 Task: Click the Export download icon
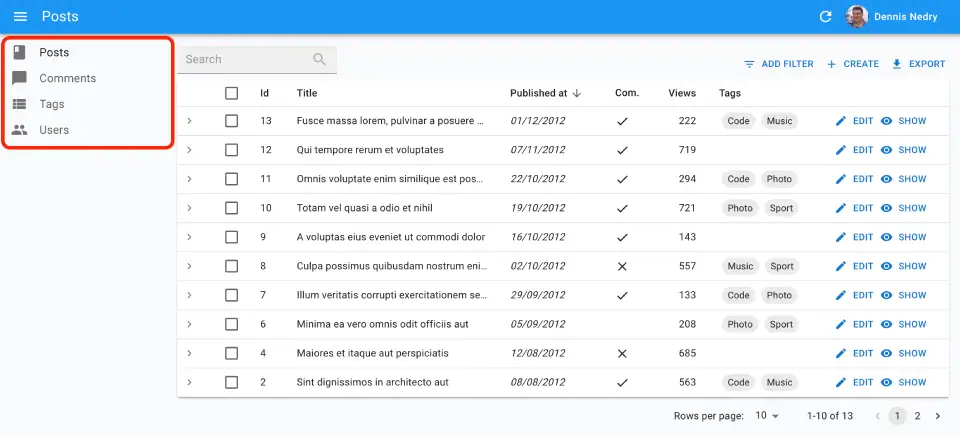(897, 64)
